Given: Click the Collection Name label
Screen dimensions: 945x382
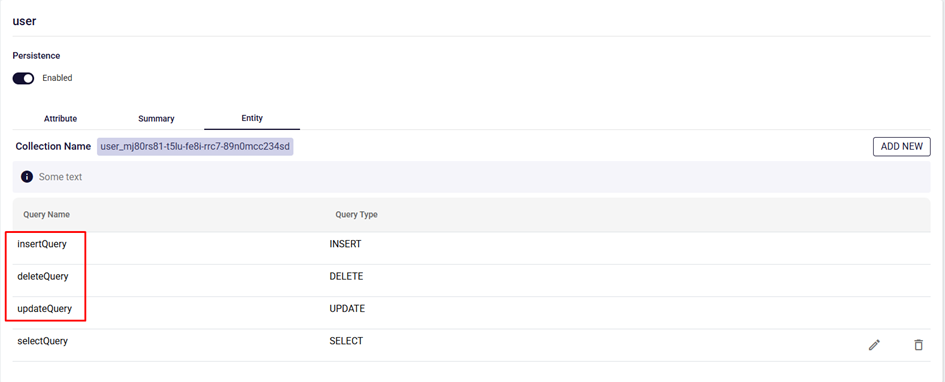Looking at the screenshot, I should [53, 146].
